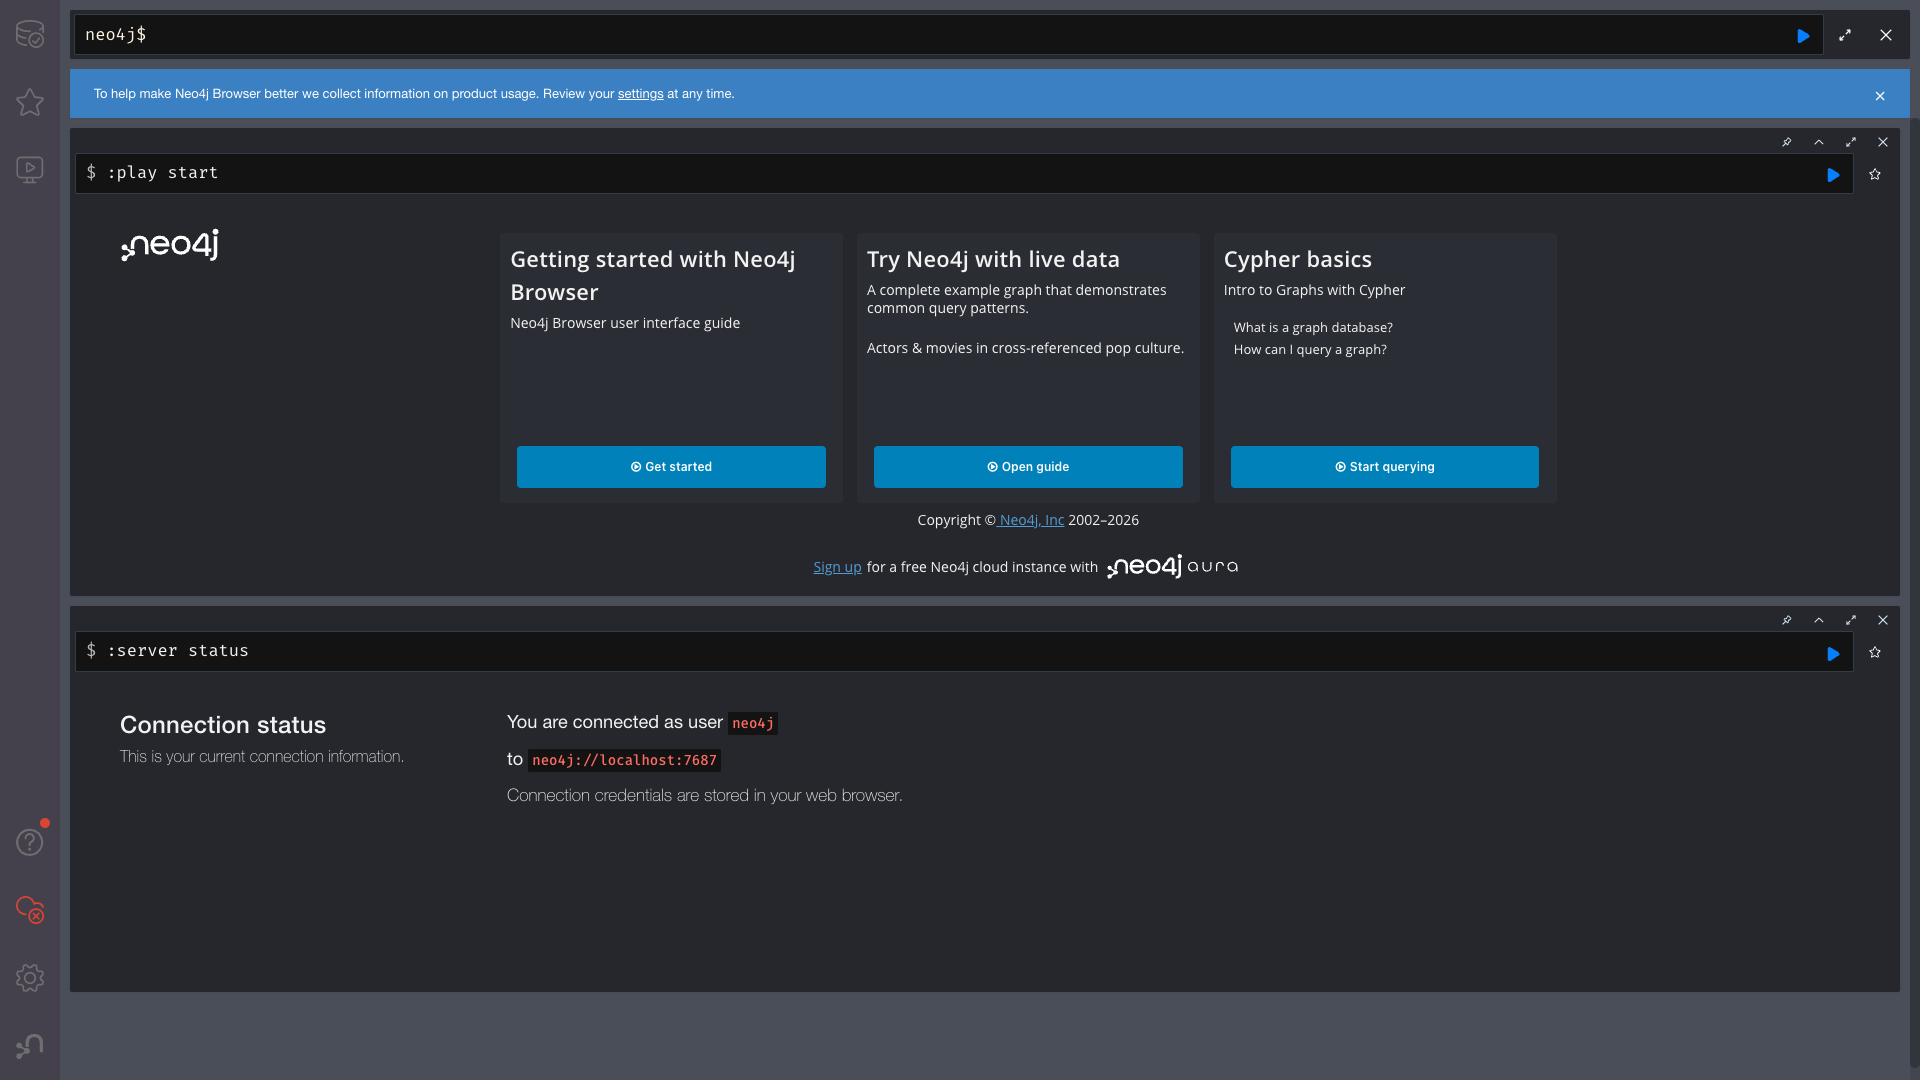Screen dimensions: 1920x1080
Task: Open the settings link in banner
Action: (640, 94)
